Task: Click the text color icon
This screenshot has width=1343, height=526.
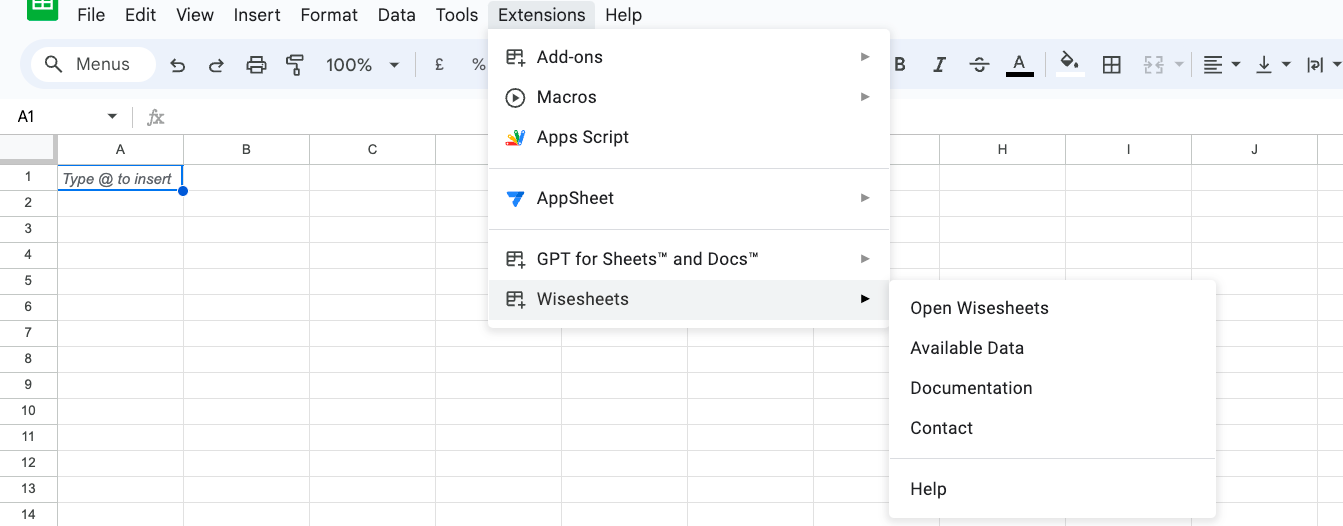Action: [1019, 64]
